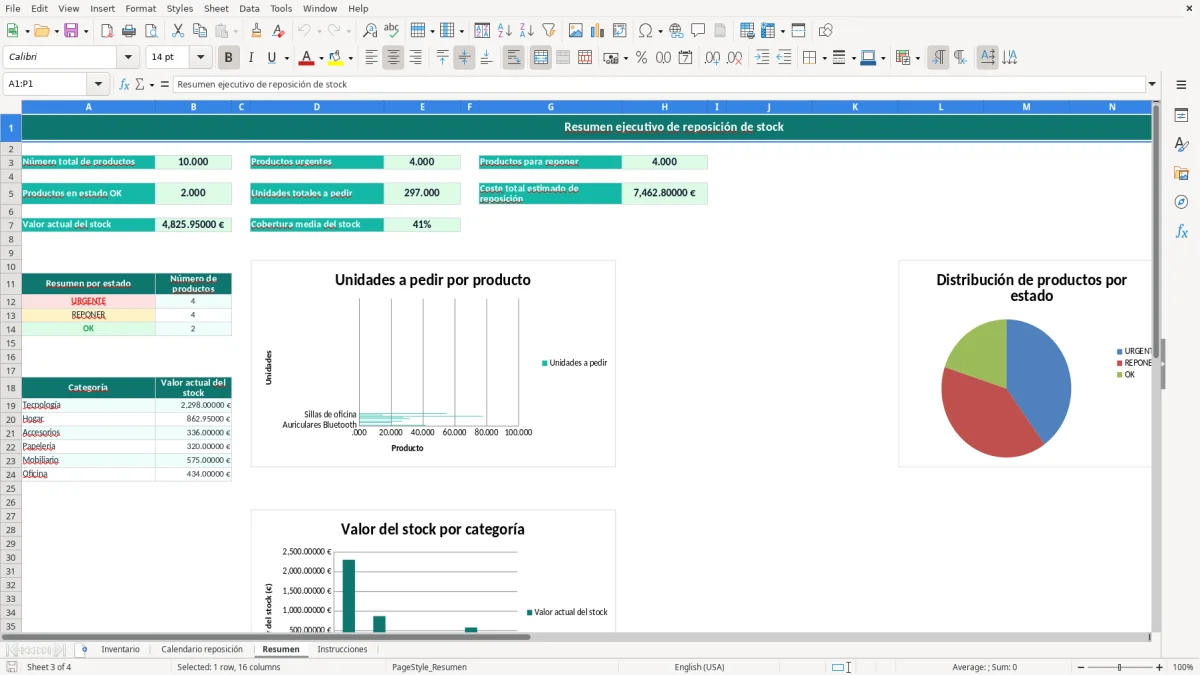Click the Format as Percent icon

[x=641, y=58]
